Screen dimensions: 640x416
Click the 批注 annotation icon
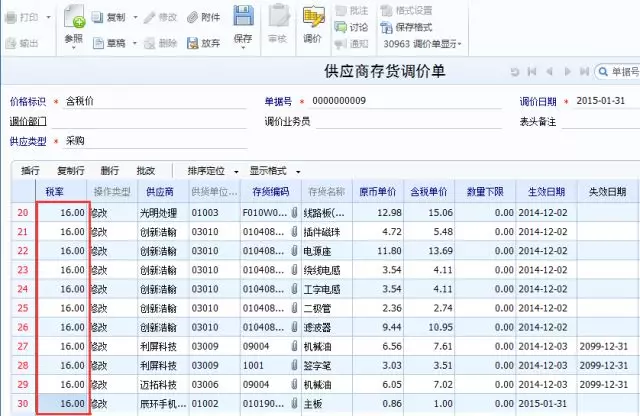coord(340,11)
